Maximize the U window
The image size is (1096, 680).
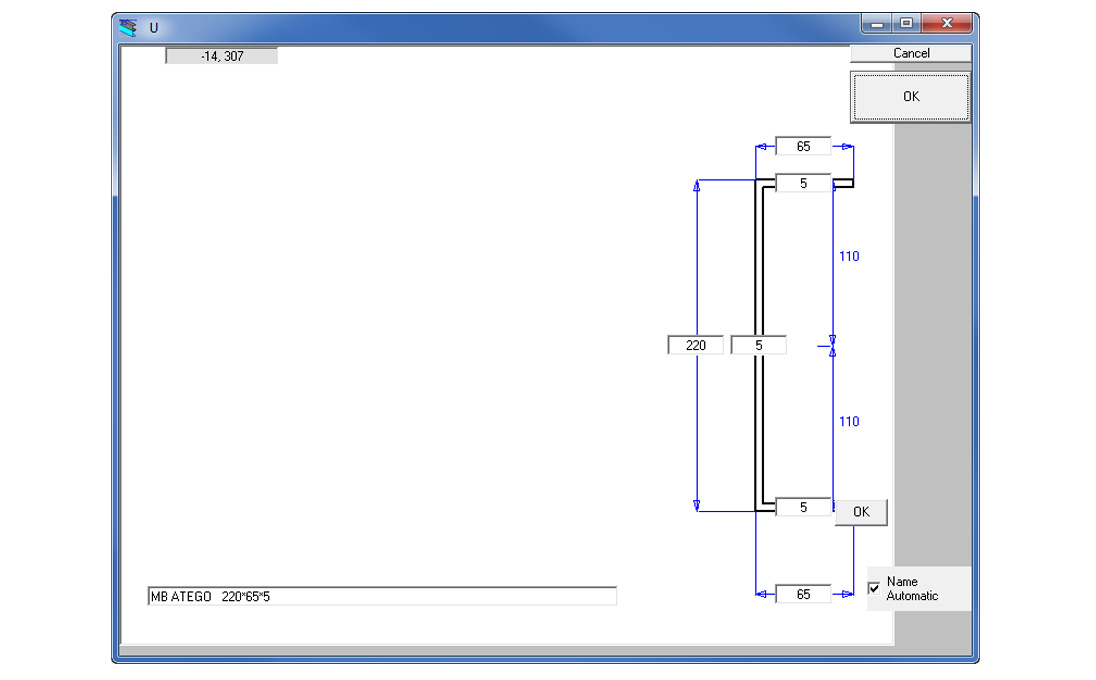pos(906,24)
